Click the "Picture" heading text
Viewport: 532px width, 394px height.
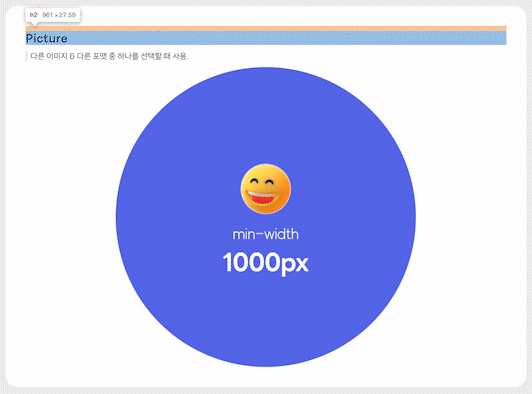point(46,38)
